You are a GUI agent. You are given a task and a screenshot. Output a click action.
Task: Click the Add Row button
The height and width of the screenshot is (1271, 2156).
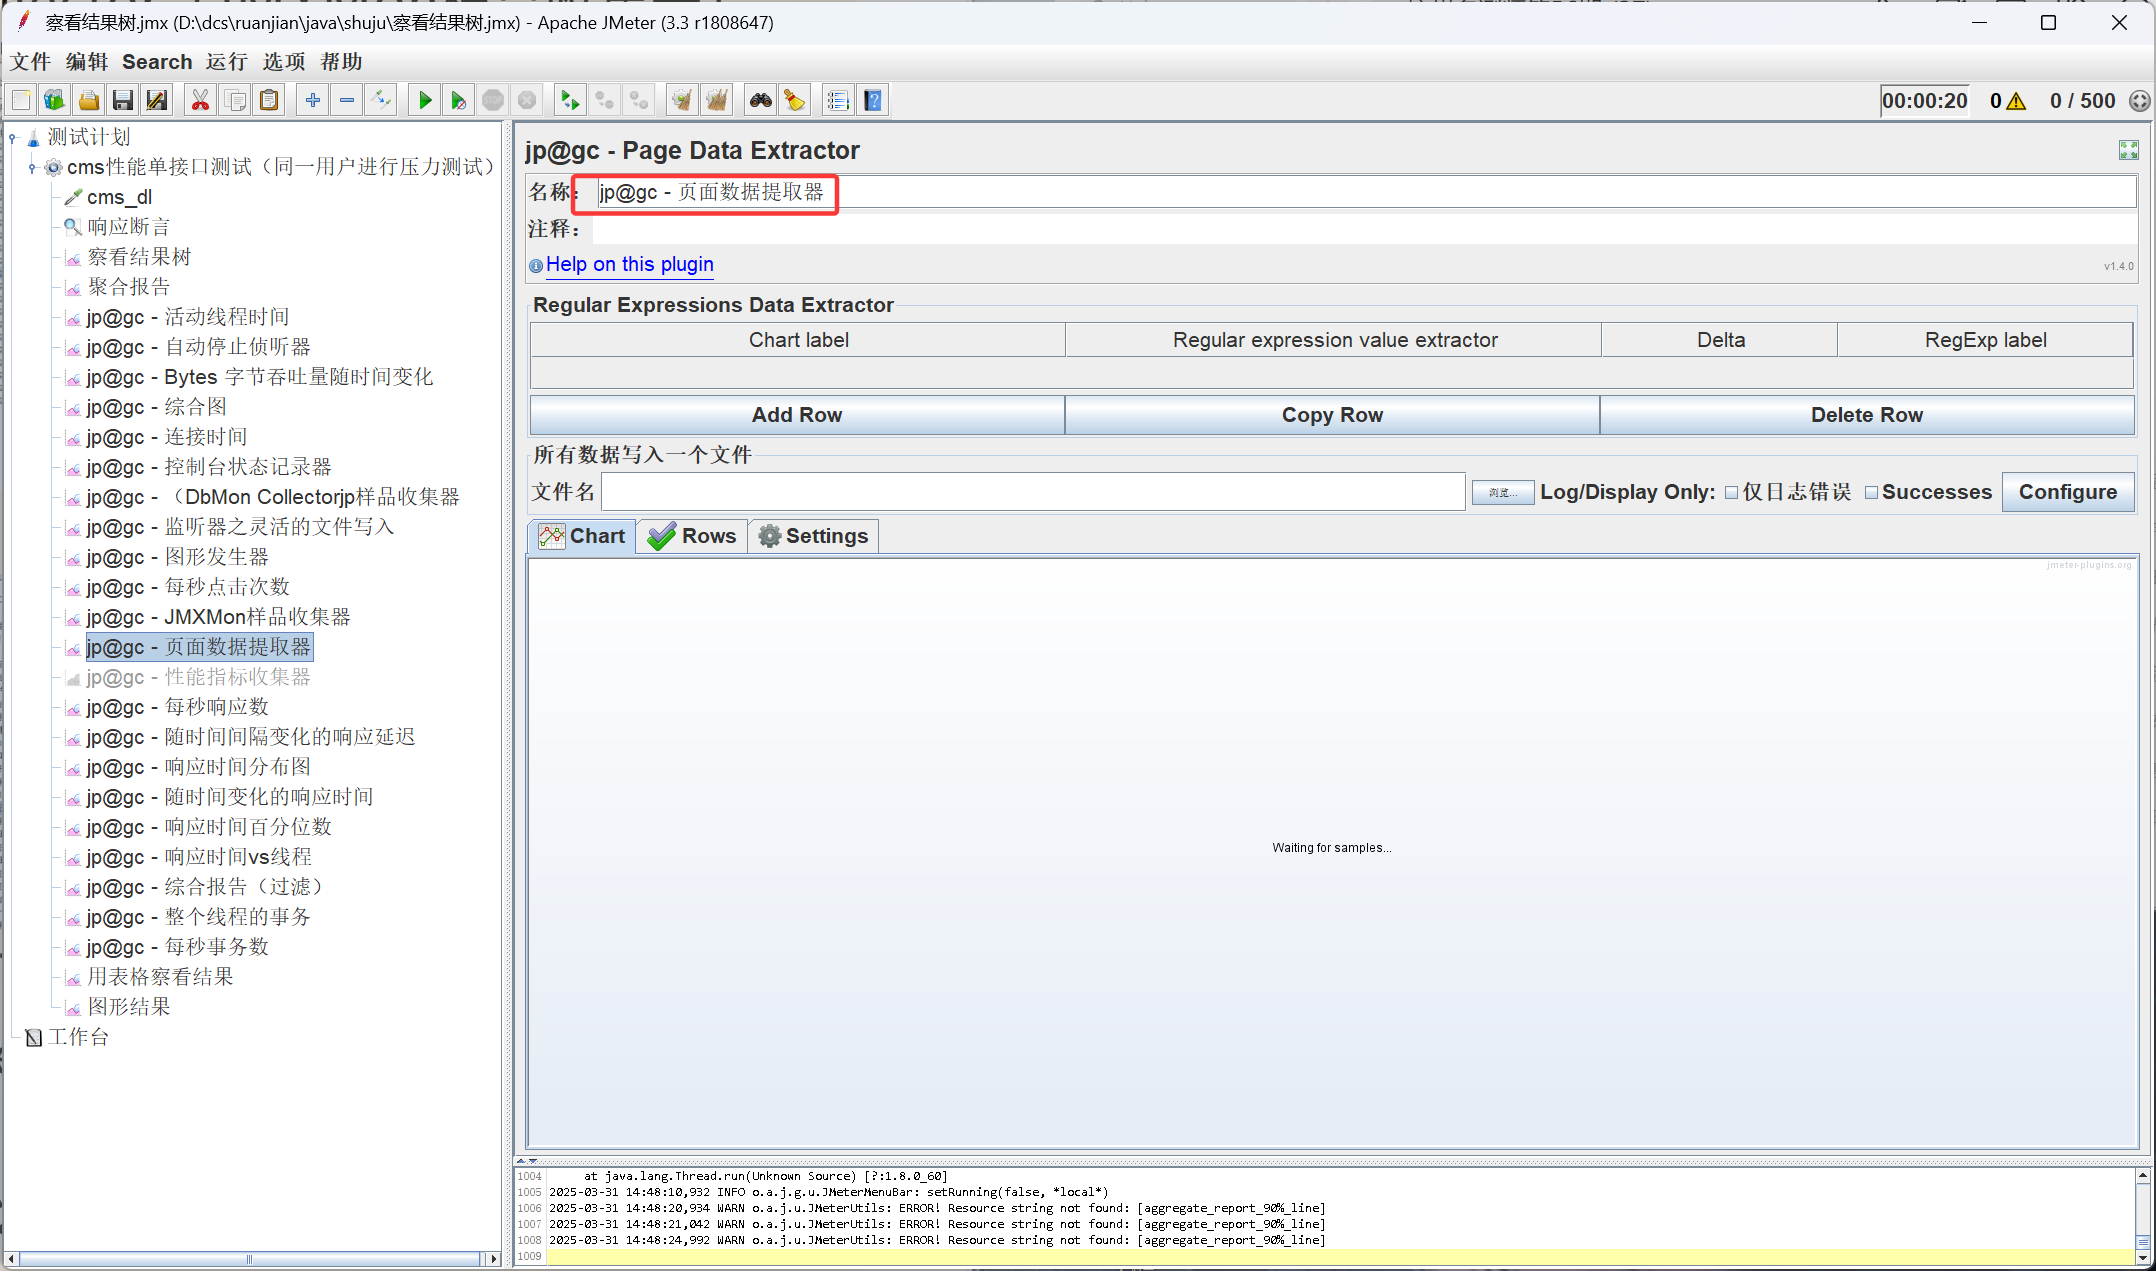coord(797,415)
